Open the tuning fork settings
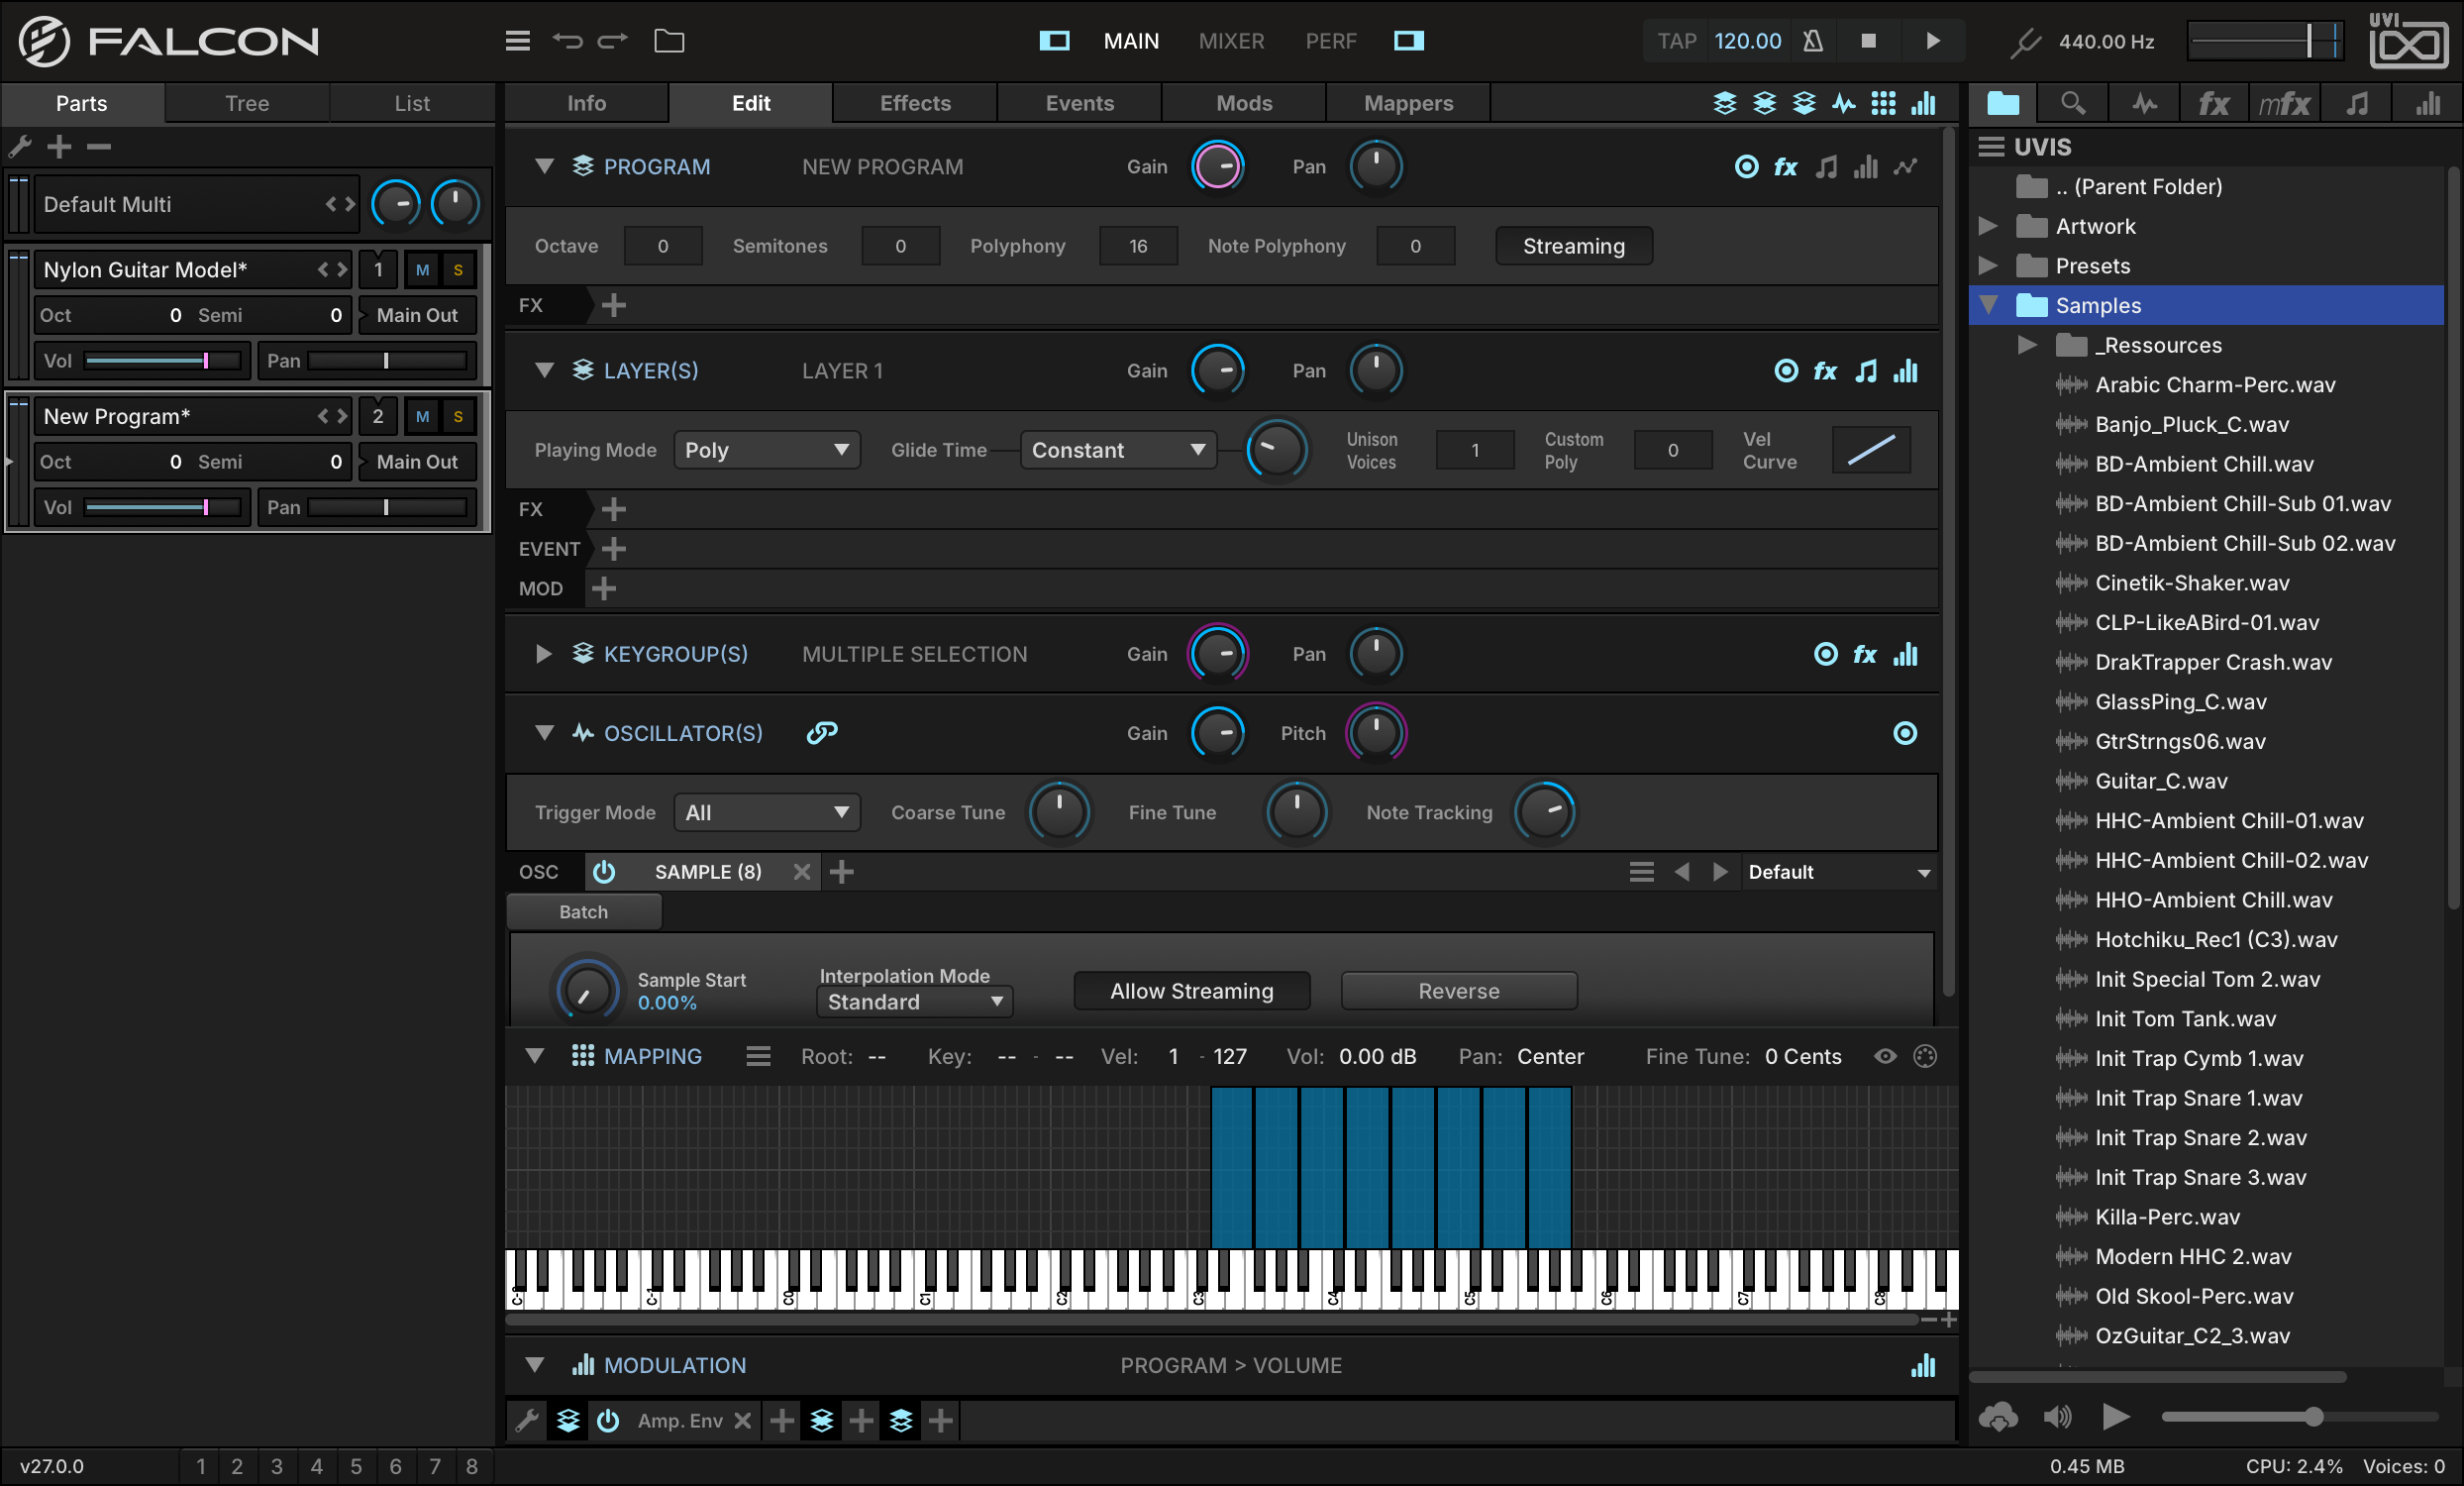This screenshot has height=1486, width=2464. (x=2025, y=42)
